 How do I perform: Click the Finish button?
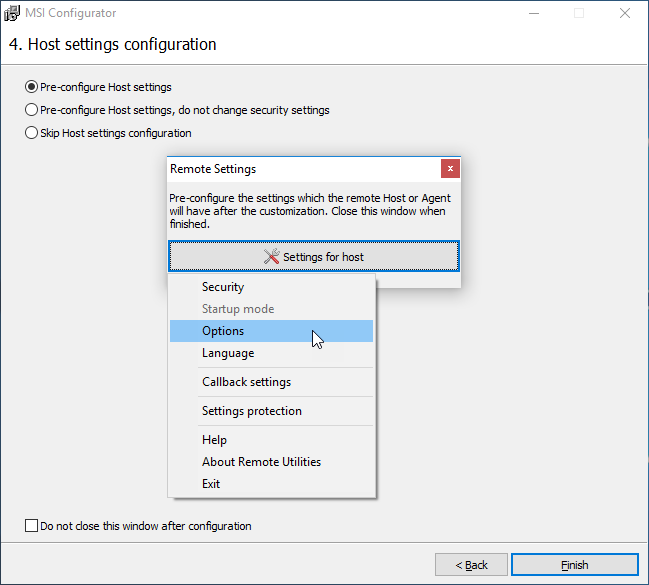[575, 565]
